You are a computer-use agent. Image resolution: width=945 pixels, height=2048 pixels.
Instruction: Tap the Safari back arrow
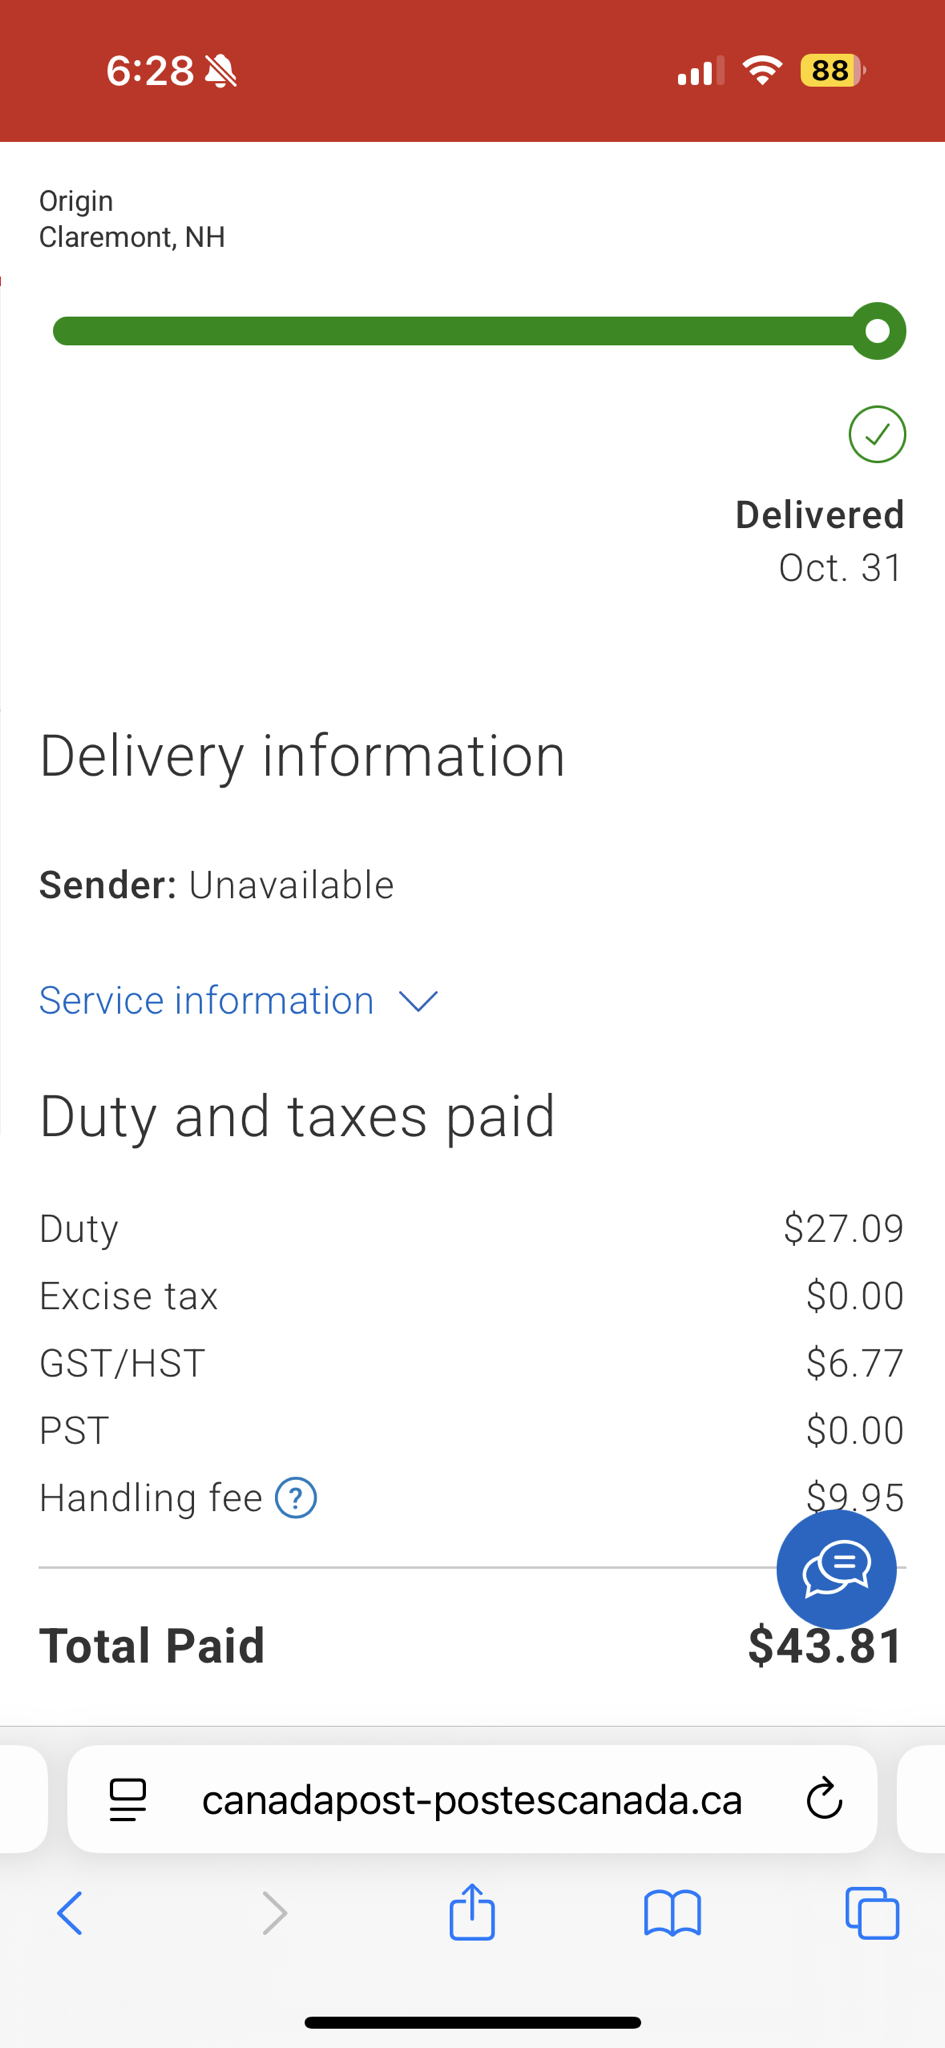click(70, 1913)
